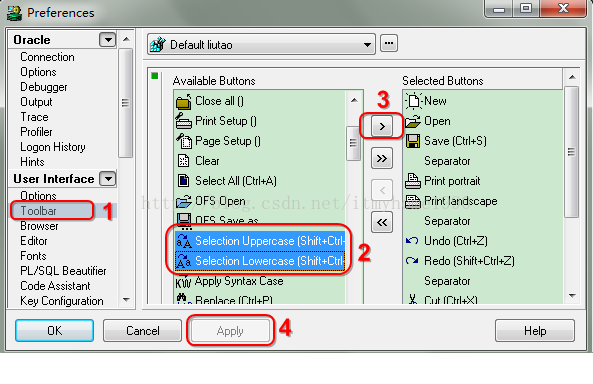This screenshot has height=384, width=593.
Task: Click the Save floppy disk icon
Action: 413,141
